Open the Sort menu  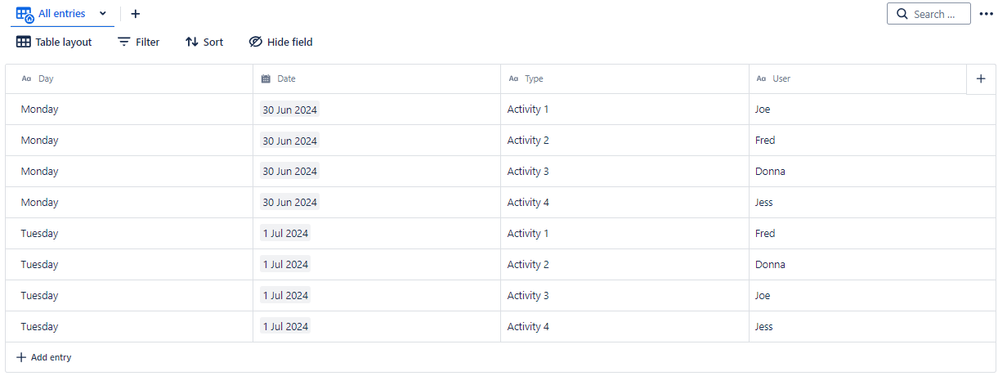pos(204,42)
